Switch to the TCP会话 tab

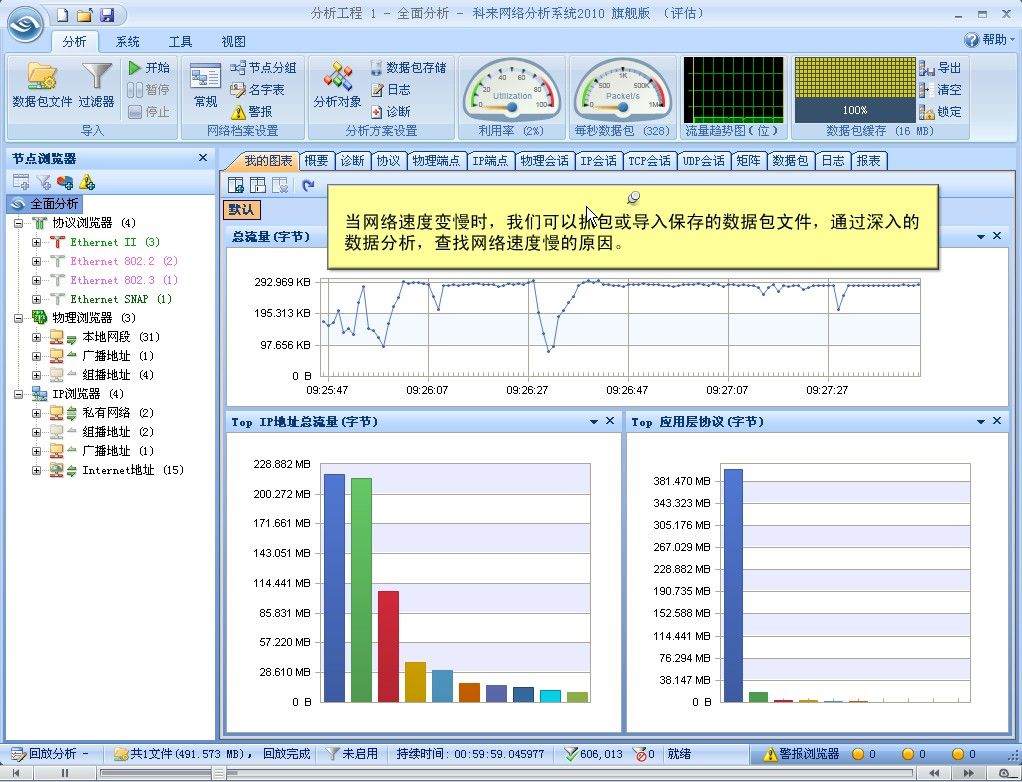[649, 159]
